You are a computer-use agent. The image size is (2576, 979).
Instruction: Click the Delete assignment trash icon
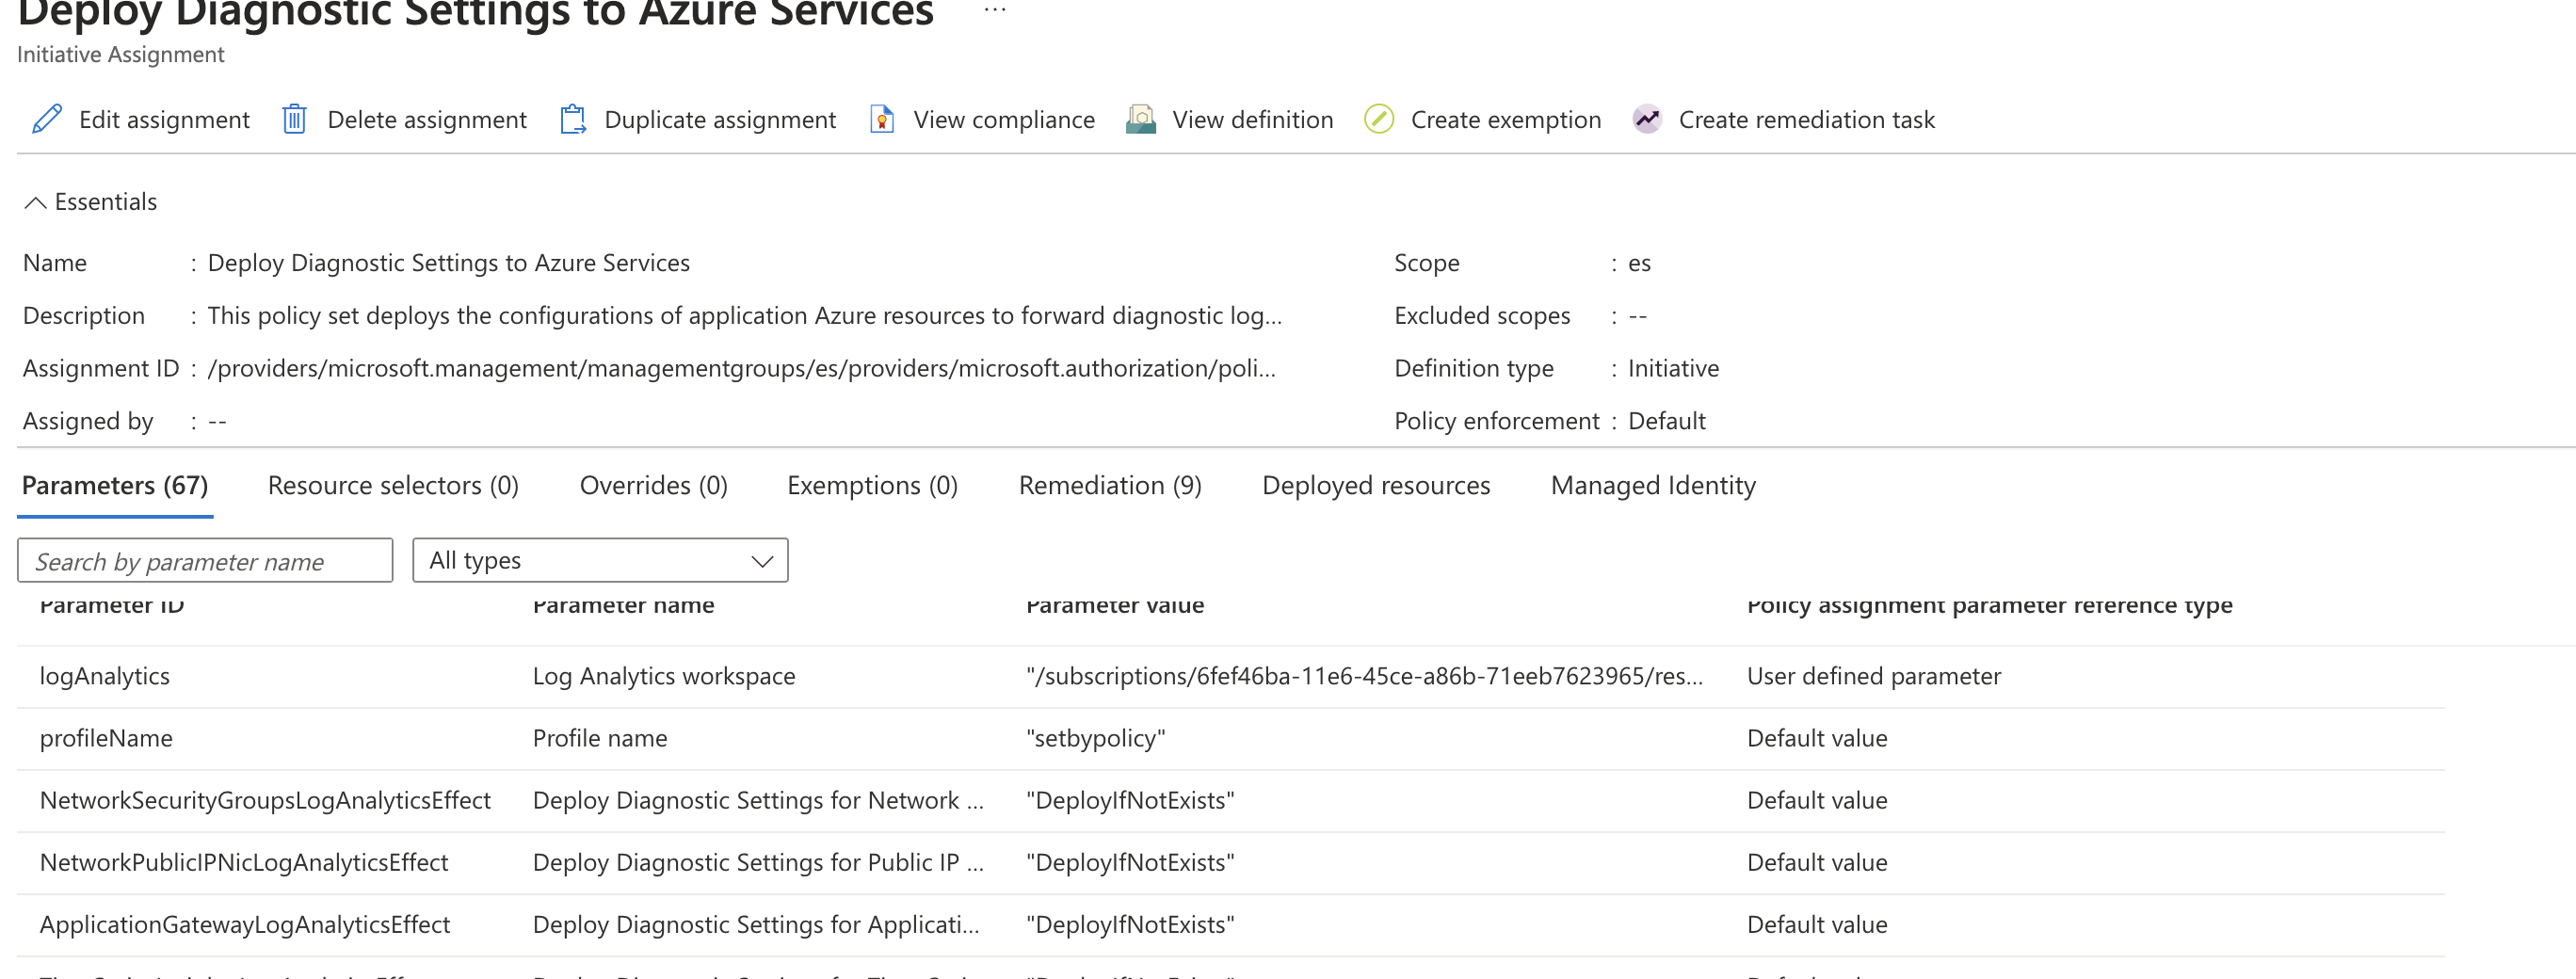point(293,119)
